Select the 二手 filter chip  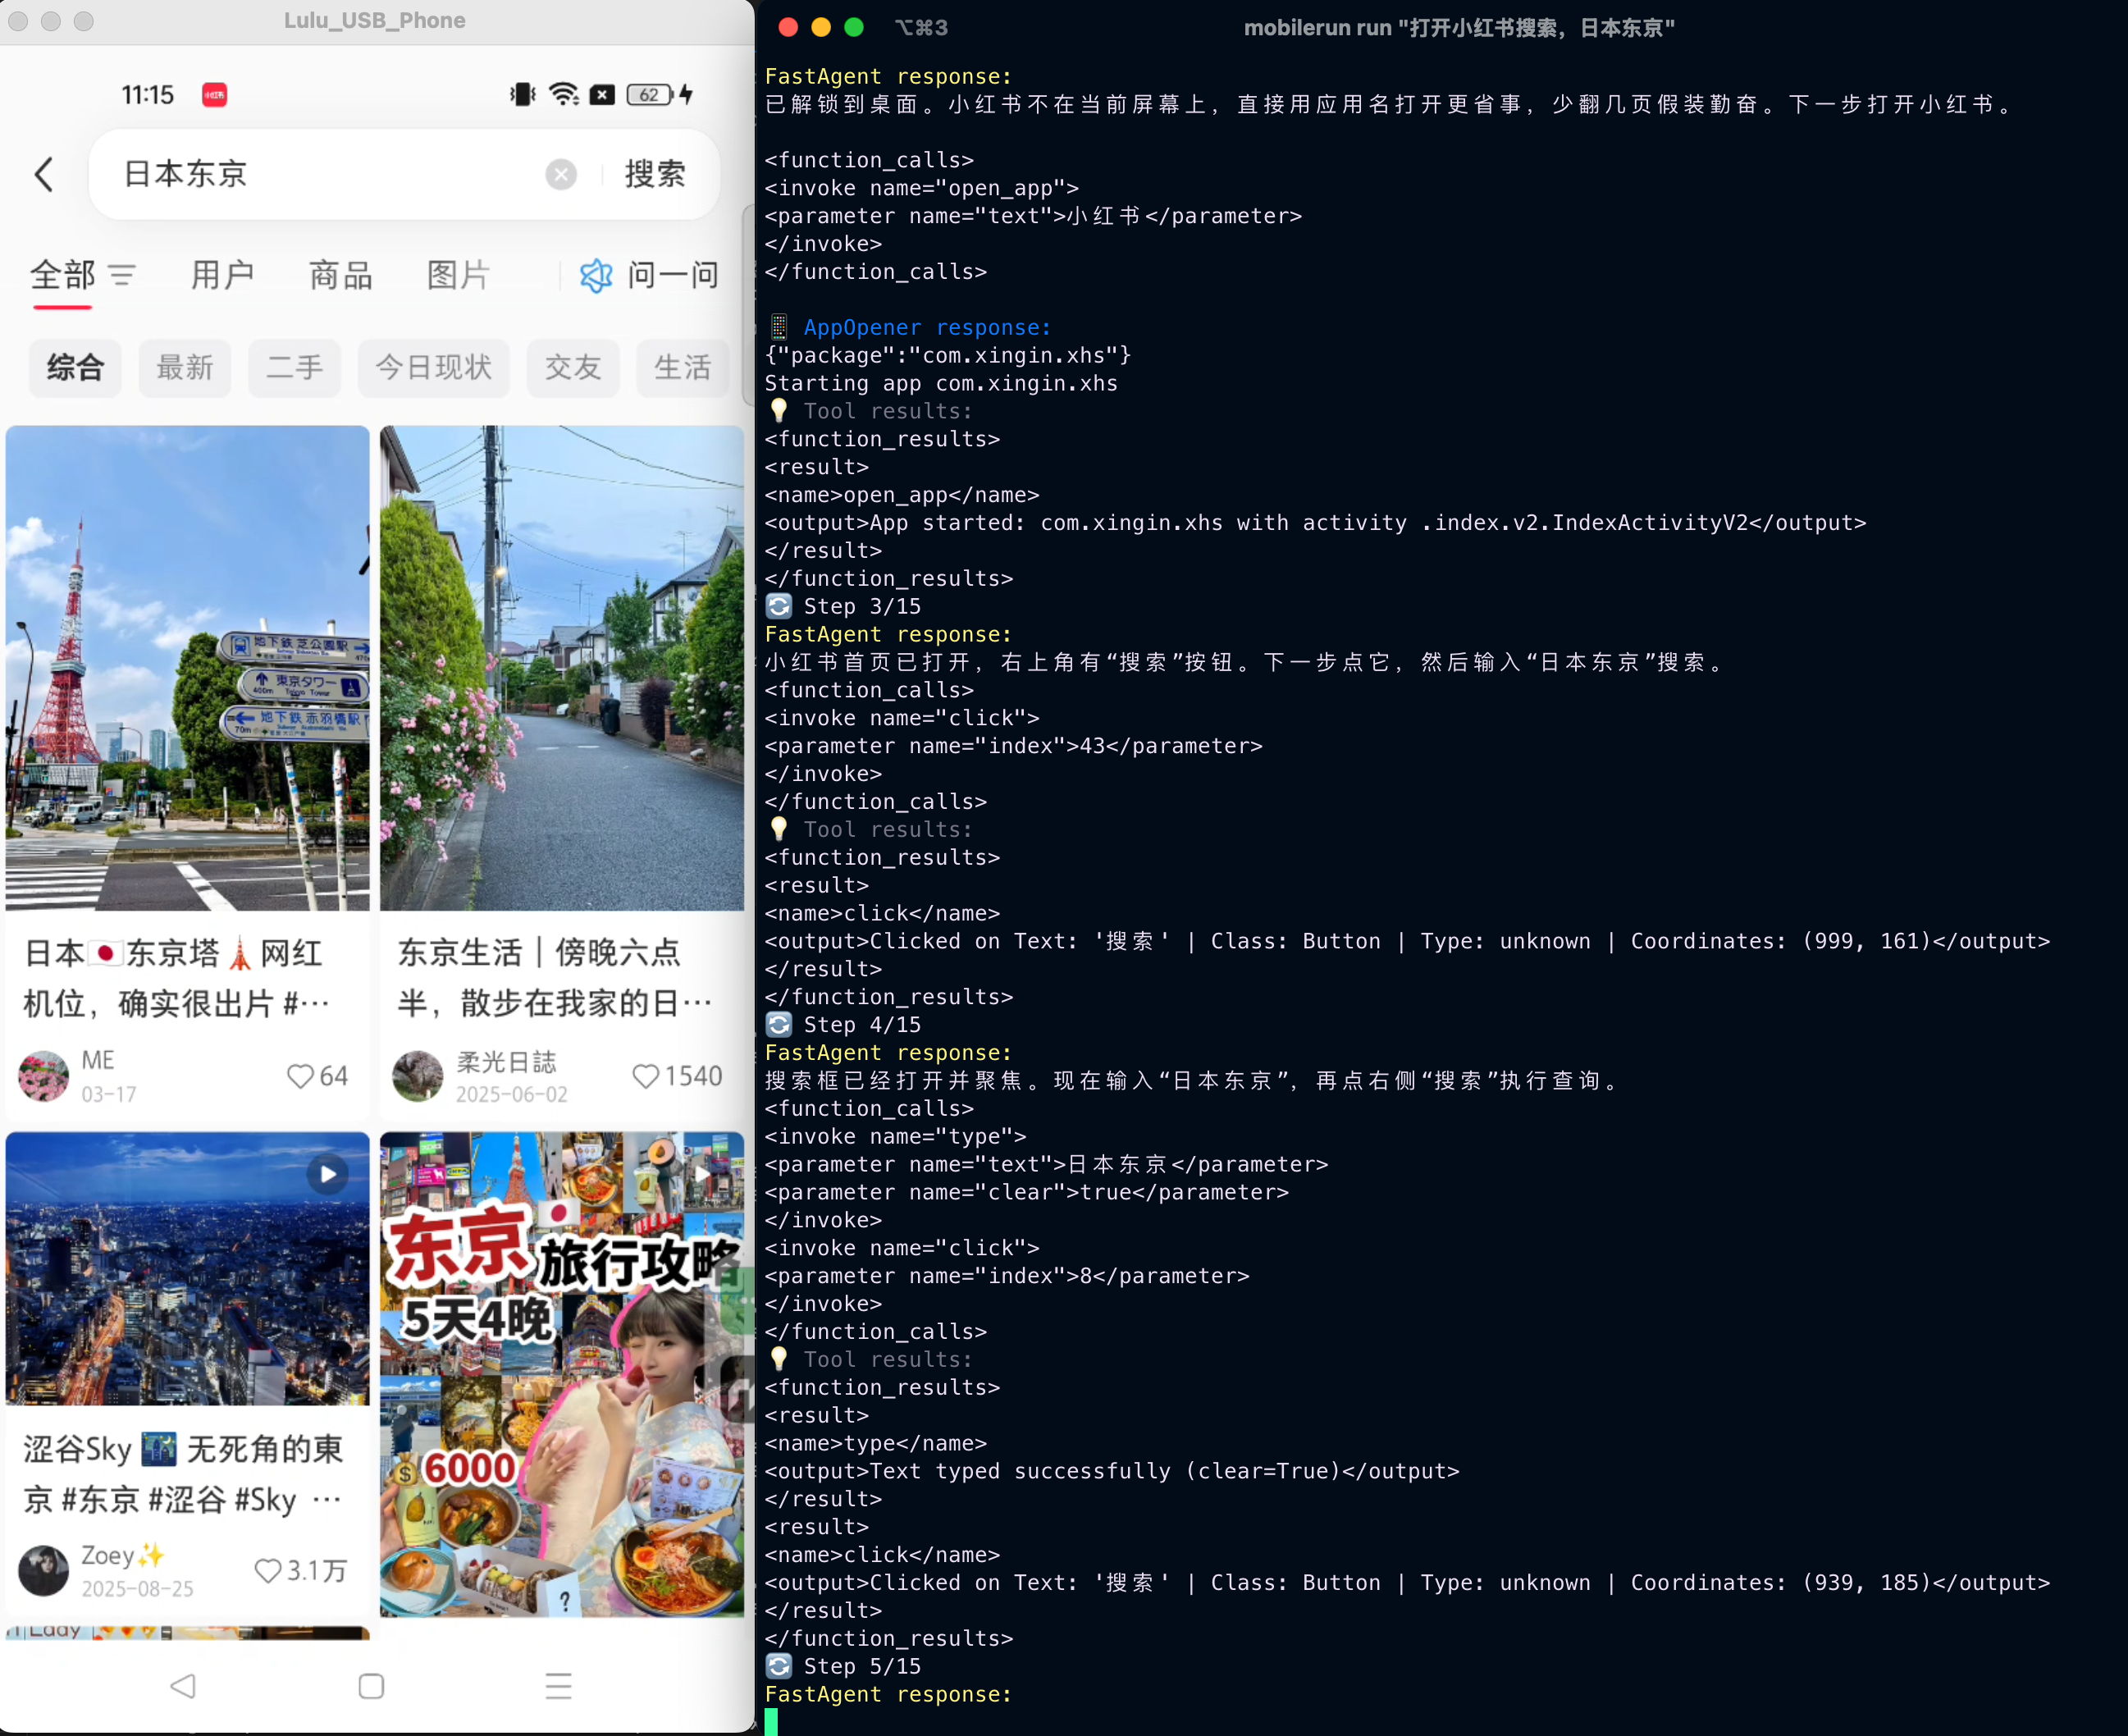[294, 368]
